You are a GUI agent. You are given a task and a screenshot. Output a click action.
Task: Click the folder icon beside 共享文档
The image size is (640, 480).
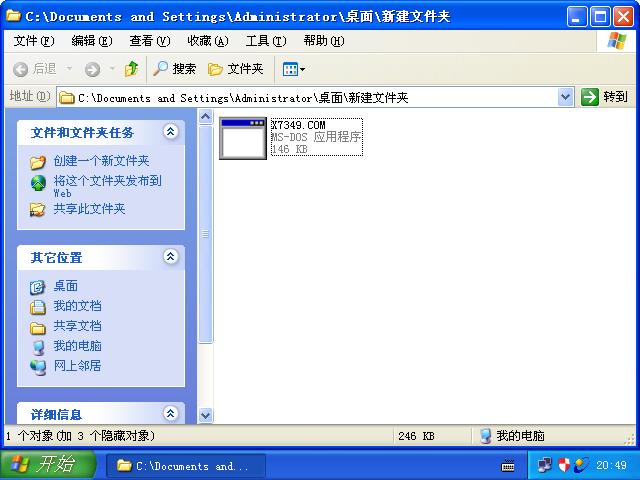pyautogui.click(x=38, y=327)
